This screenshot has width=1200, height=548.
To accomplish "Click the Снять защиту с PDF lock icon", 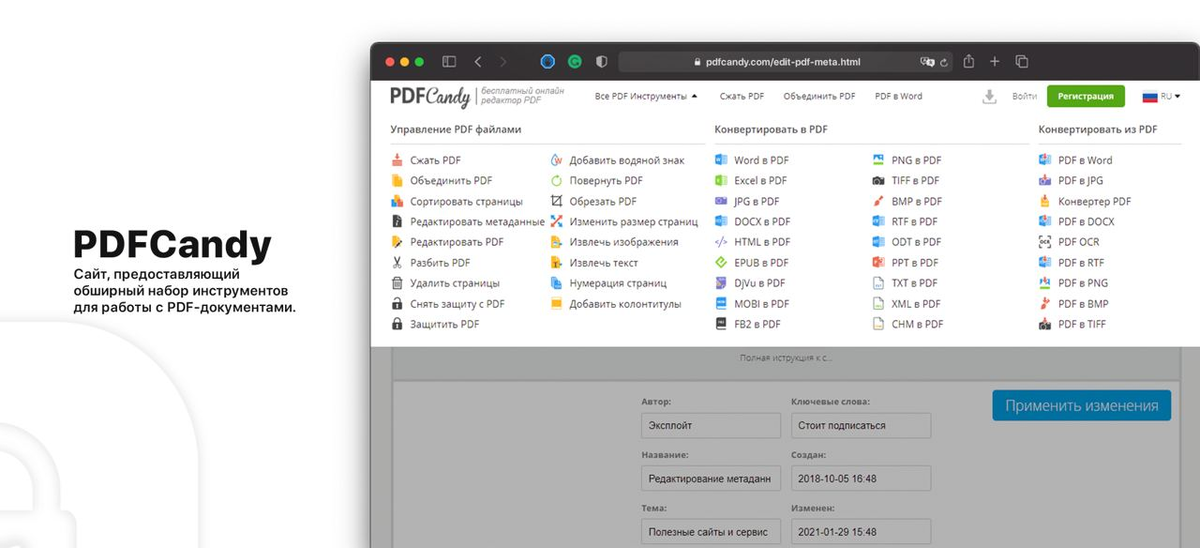I will [x=397, y=304].
